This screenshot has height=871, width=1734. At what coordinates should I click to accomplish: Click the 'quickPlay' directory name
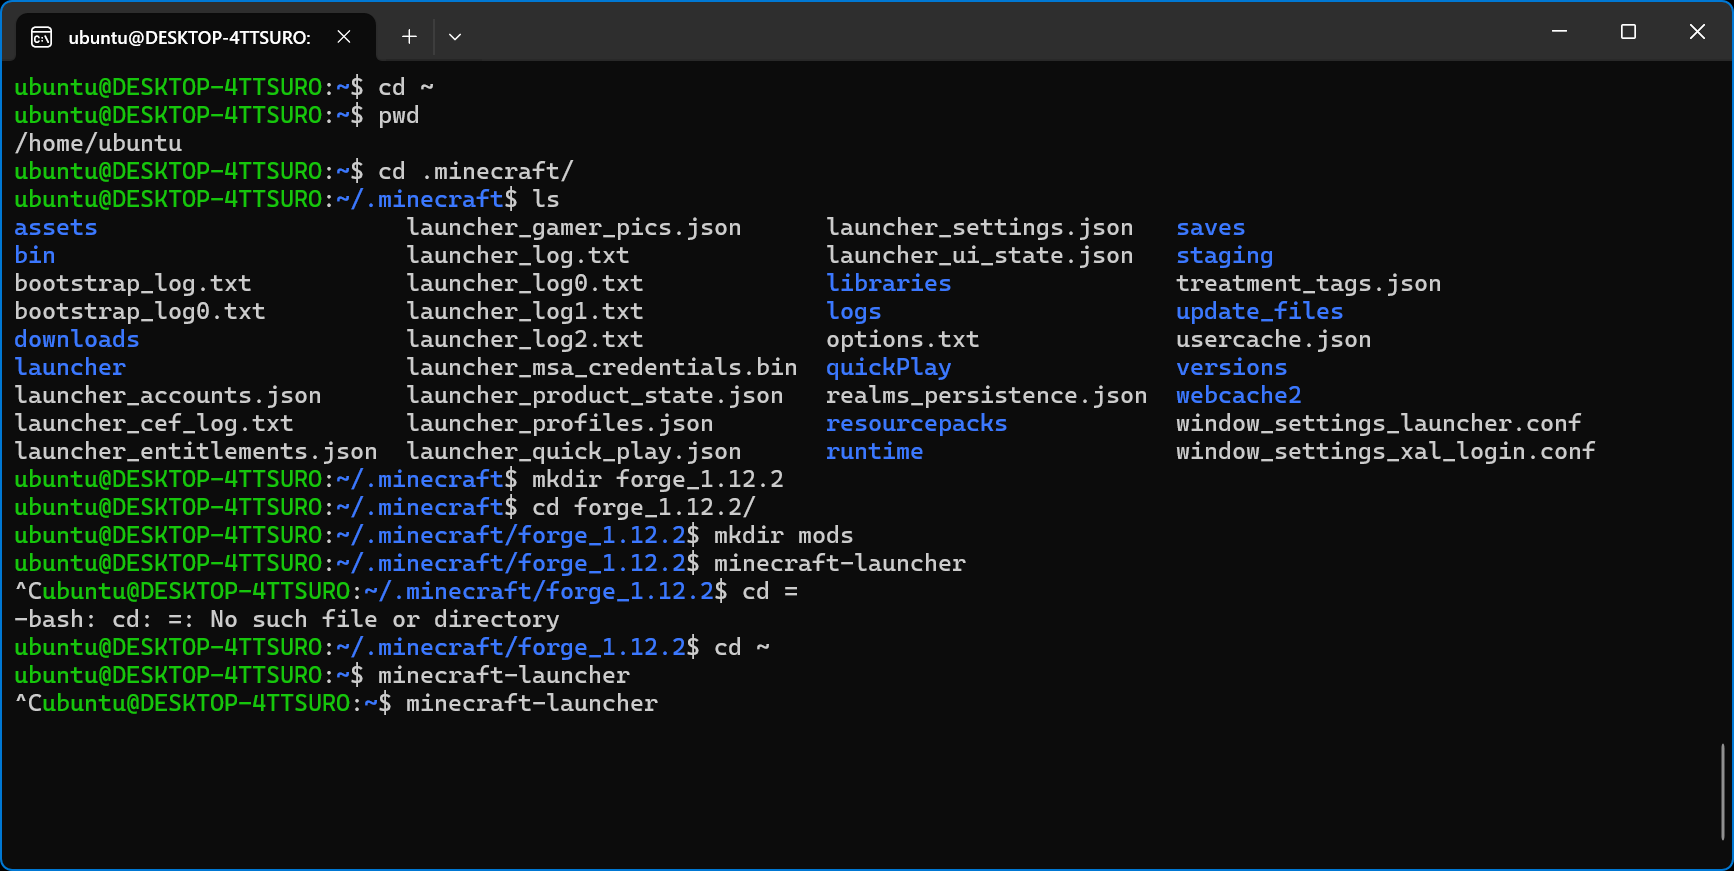click(x=889, y=368)
